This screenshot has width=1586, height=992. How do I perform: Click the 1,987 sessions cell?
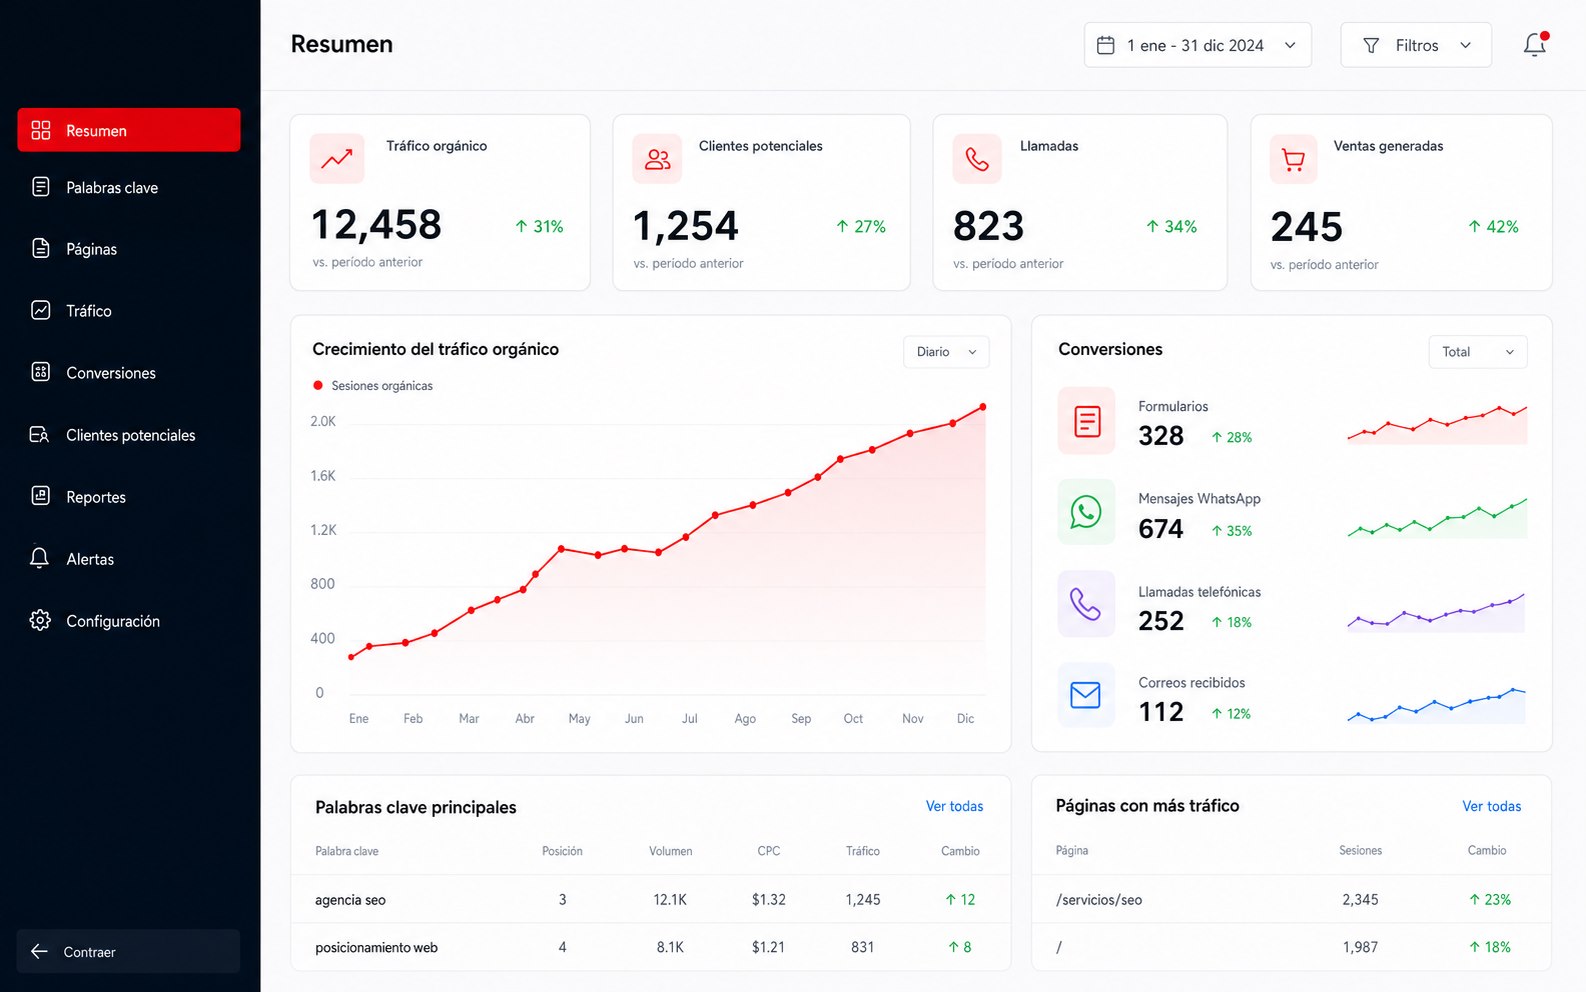[1360, 947]
